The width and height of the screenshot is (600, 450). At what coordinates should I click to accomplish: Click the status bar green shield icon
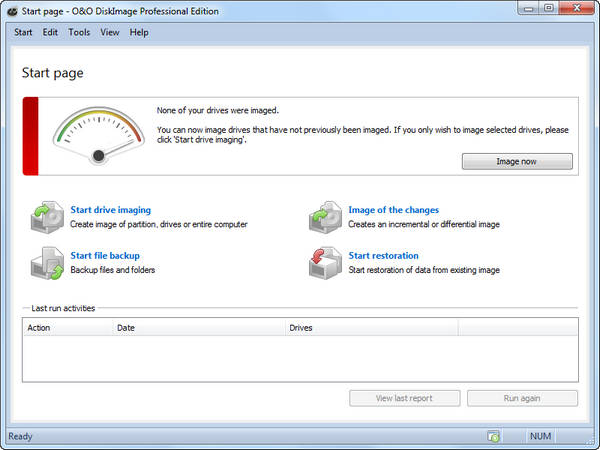click(x=493, y=436)
